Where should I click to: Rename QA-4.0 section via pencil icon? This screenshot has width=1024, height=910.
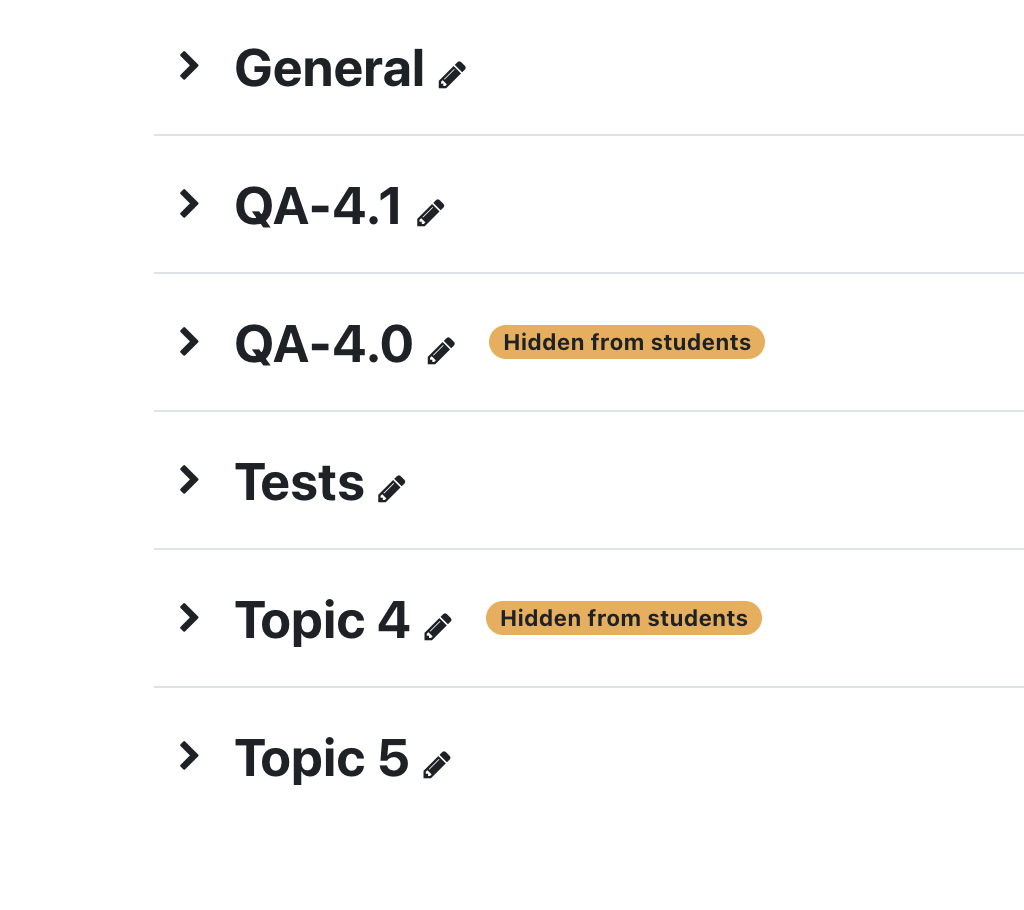(x=441, y=351)
